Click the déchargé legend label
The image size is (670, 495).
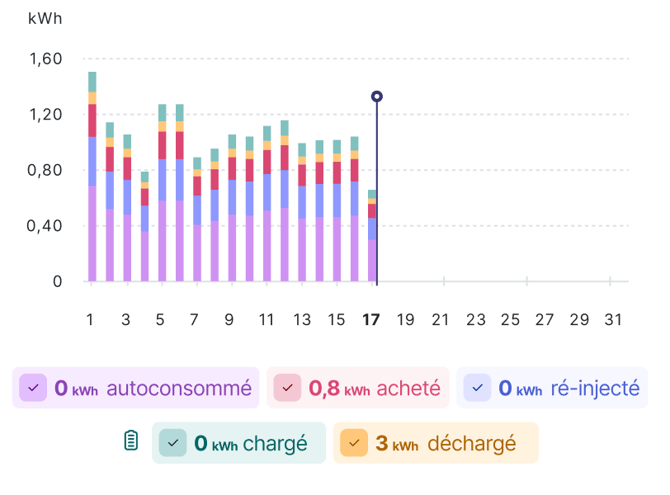tap(471, 442)
